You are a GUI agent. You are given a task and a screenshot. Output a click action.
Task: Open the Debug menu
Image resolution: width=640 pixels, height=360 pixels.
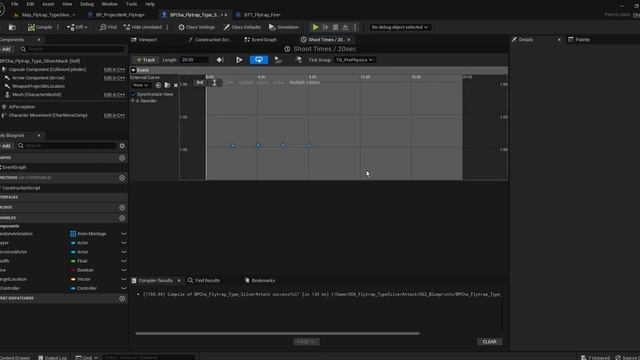coord(87,4)
